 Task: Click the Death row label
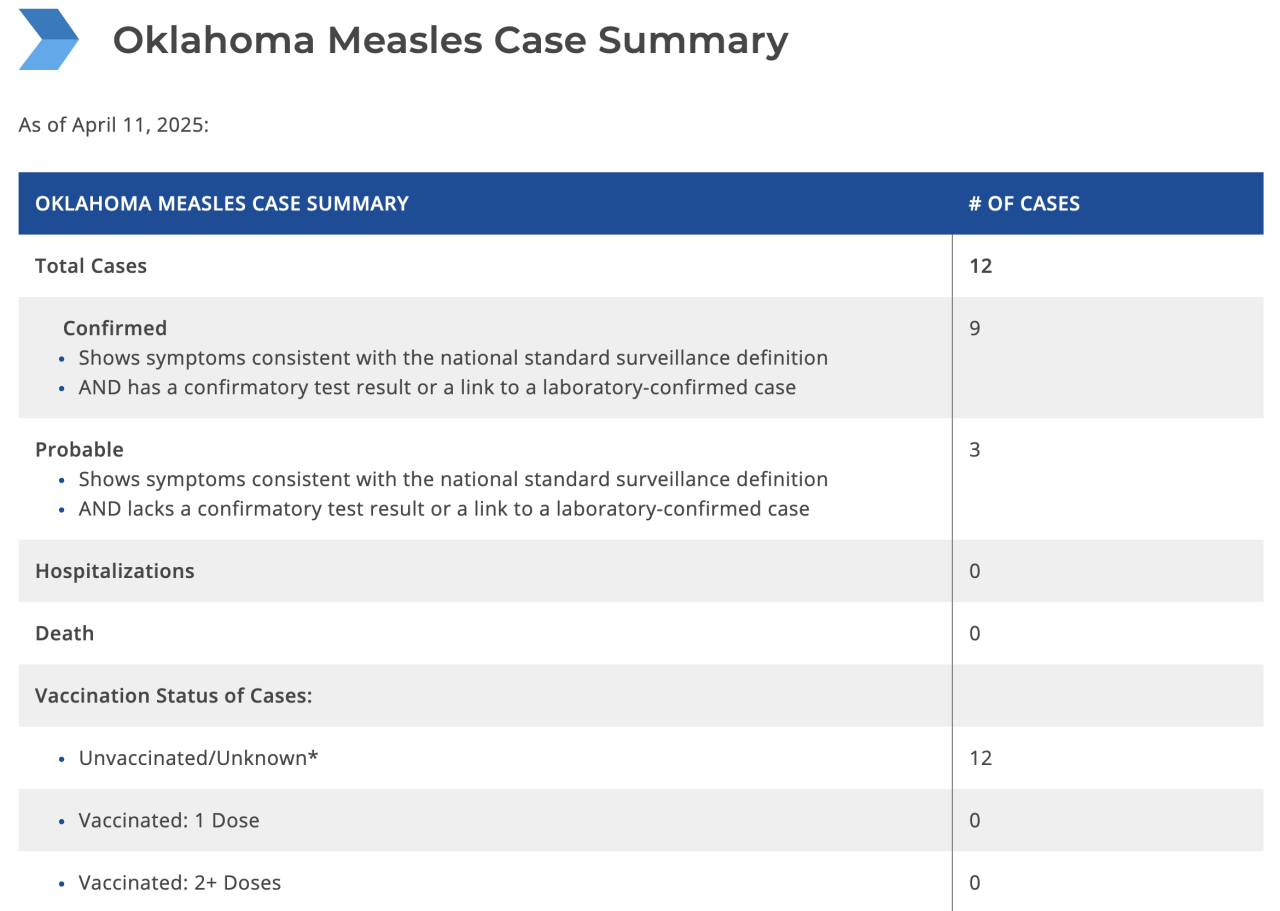(x=64, y=633)
